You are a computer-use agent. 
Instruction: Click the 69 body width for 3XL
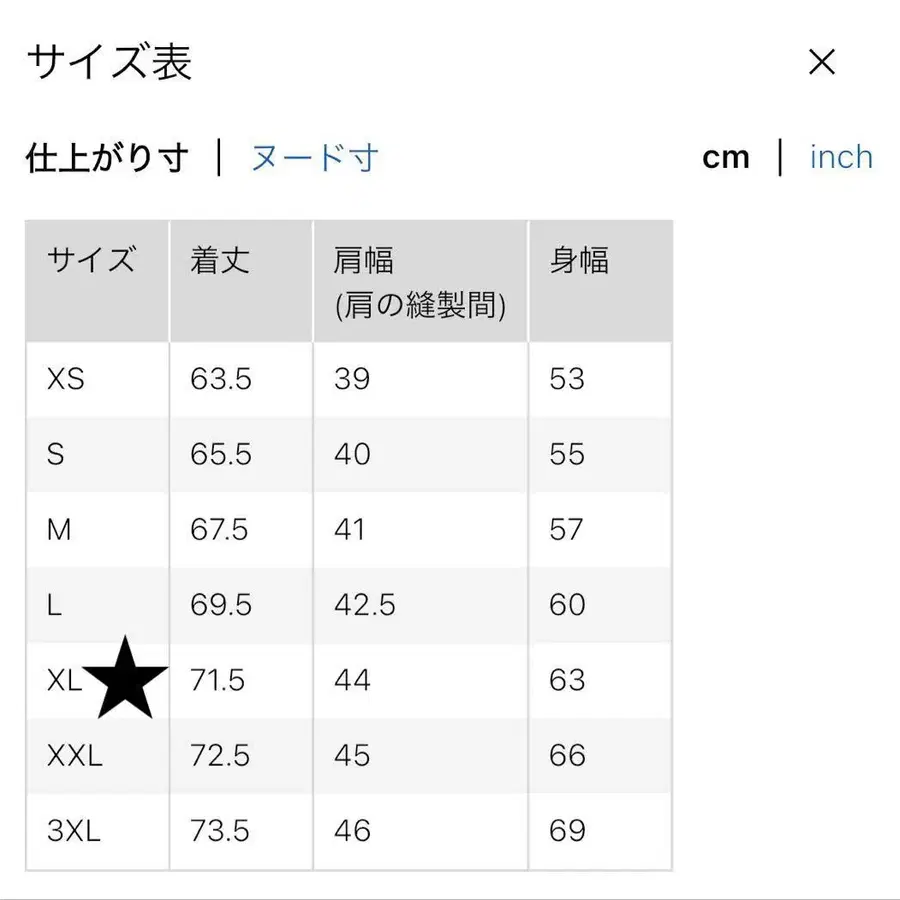click(568, 831)
